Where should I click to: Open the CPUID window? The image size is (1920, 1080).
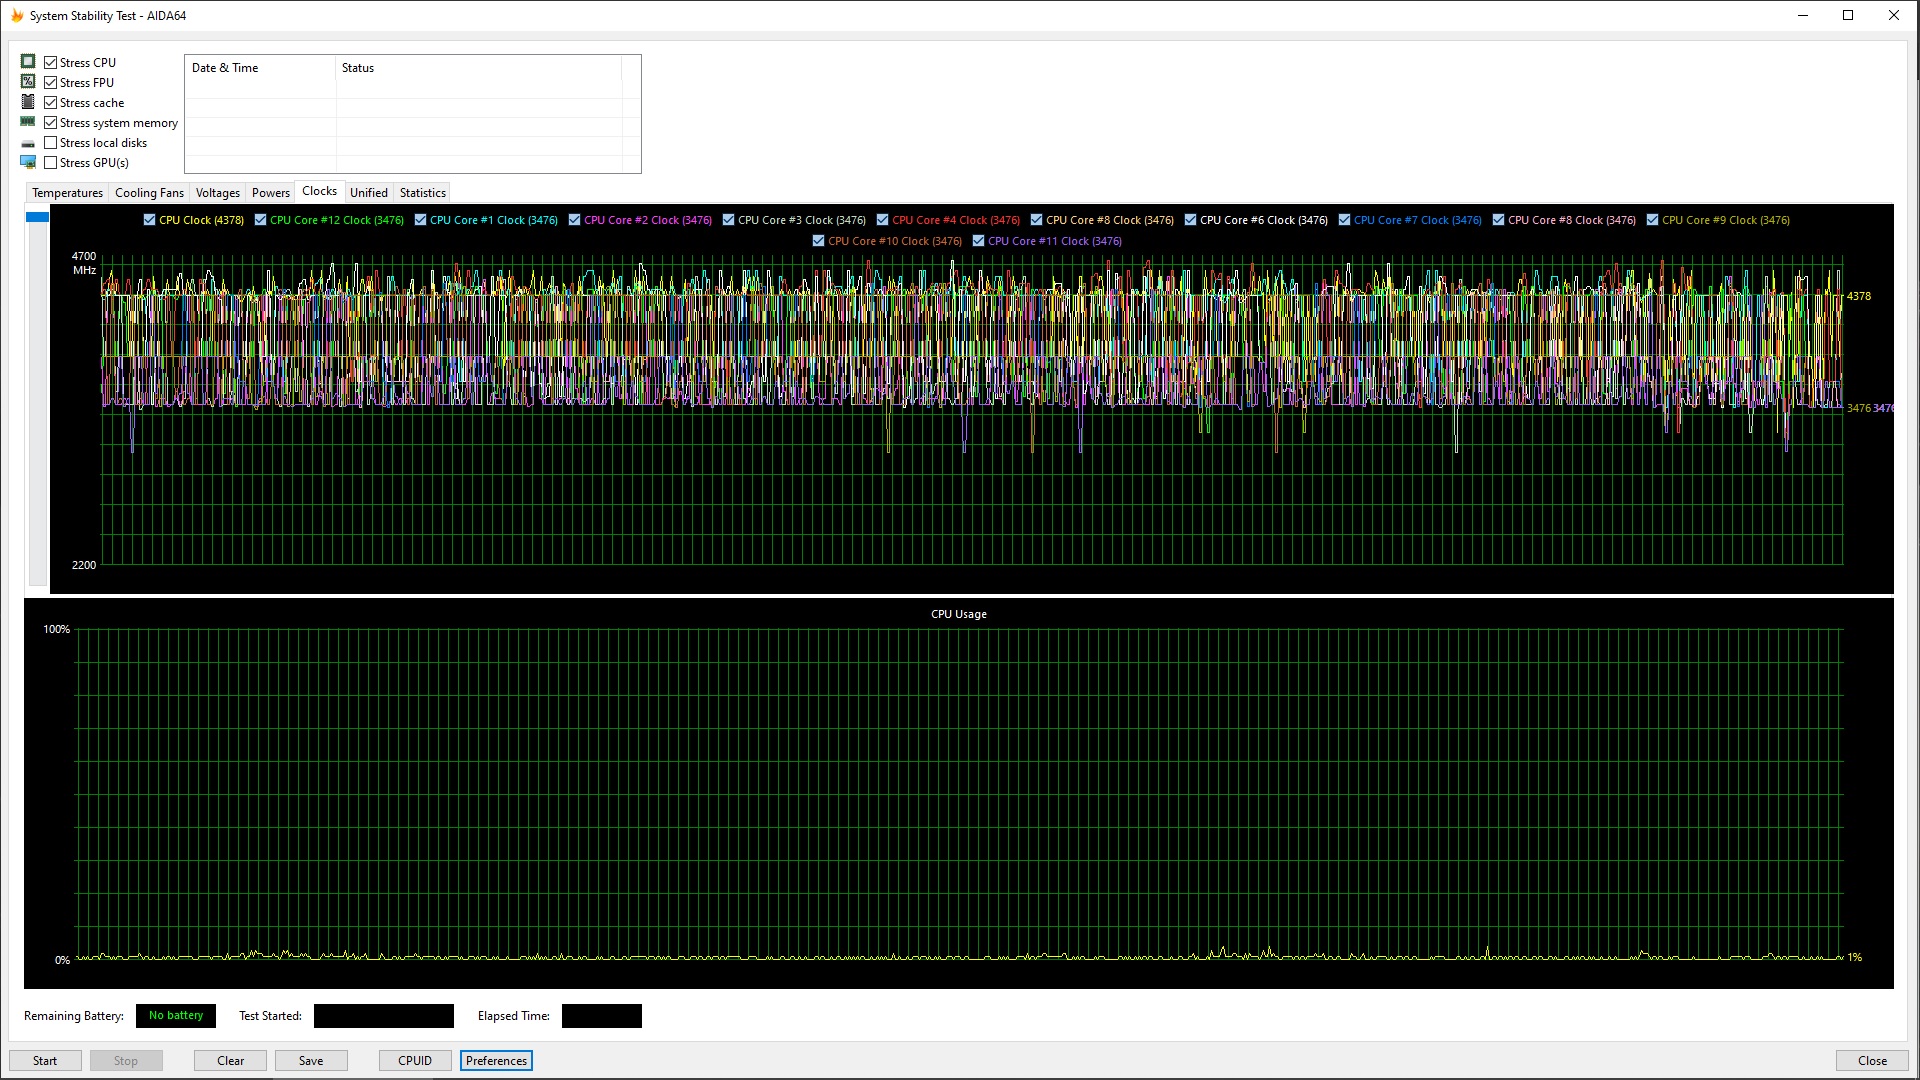click(x=414, y=1061)
